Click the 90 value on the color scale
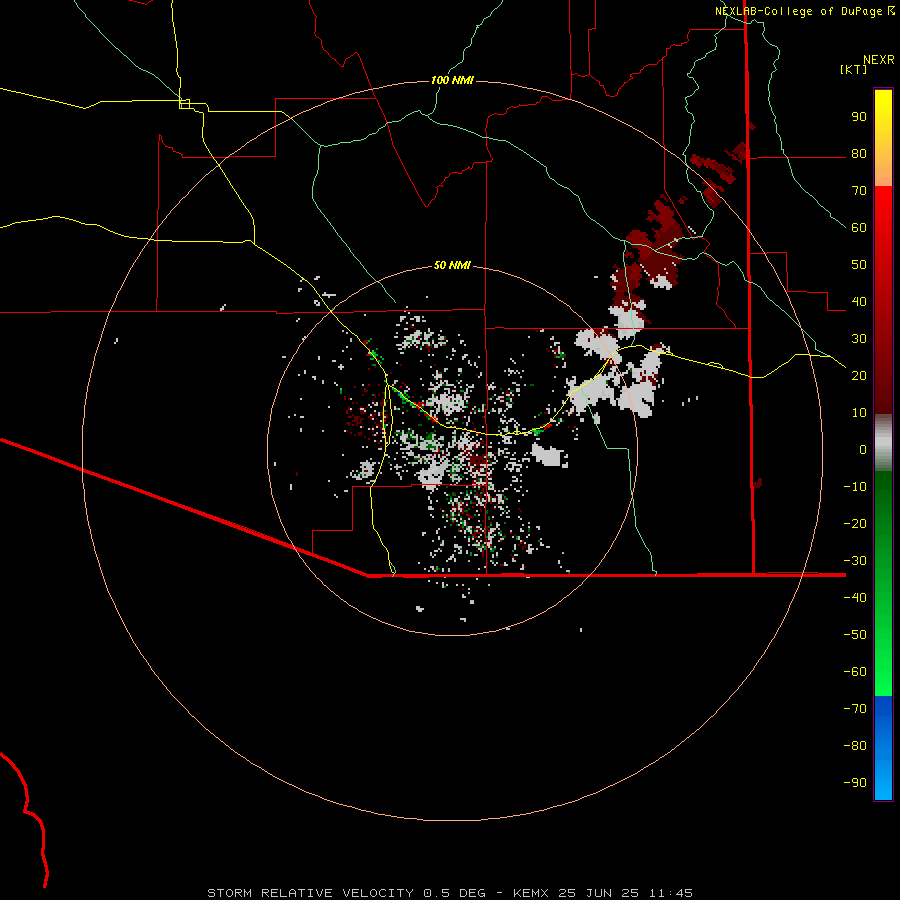This screenshot has height=900, width=900. point(859,117)
